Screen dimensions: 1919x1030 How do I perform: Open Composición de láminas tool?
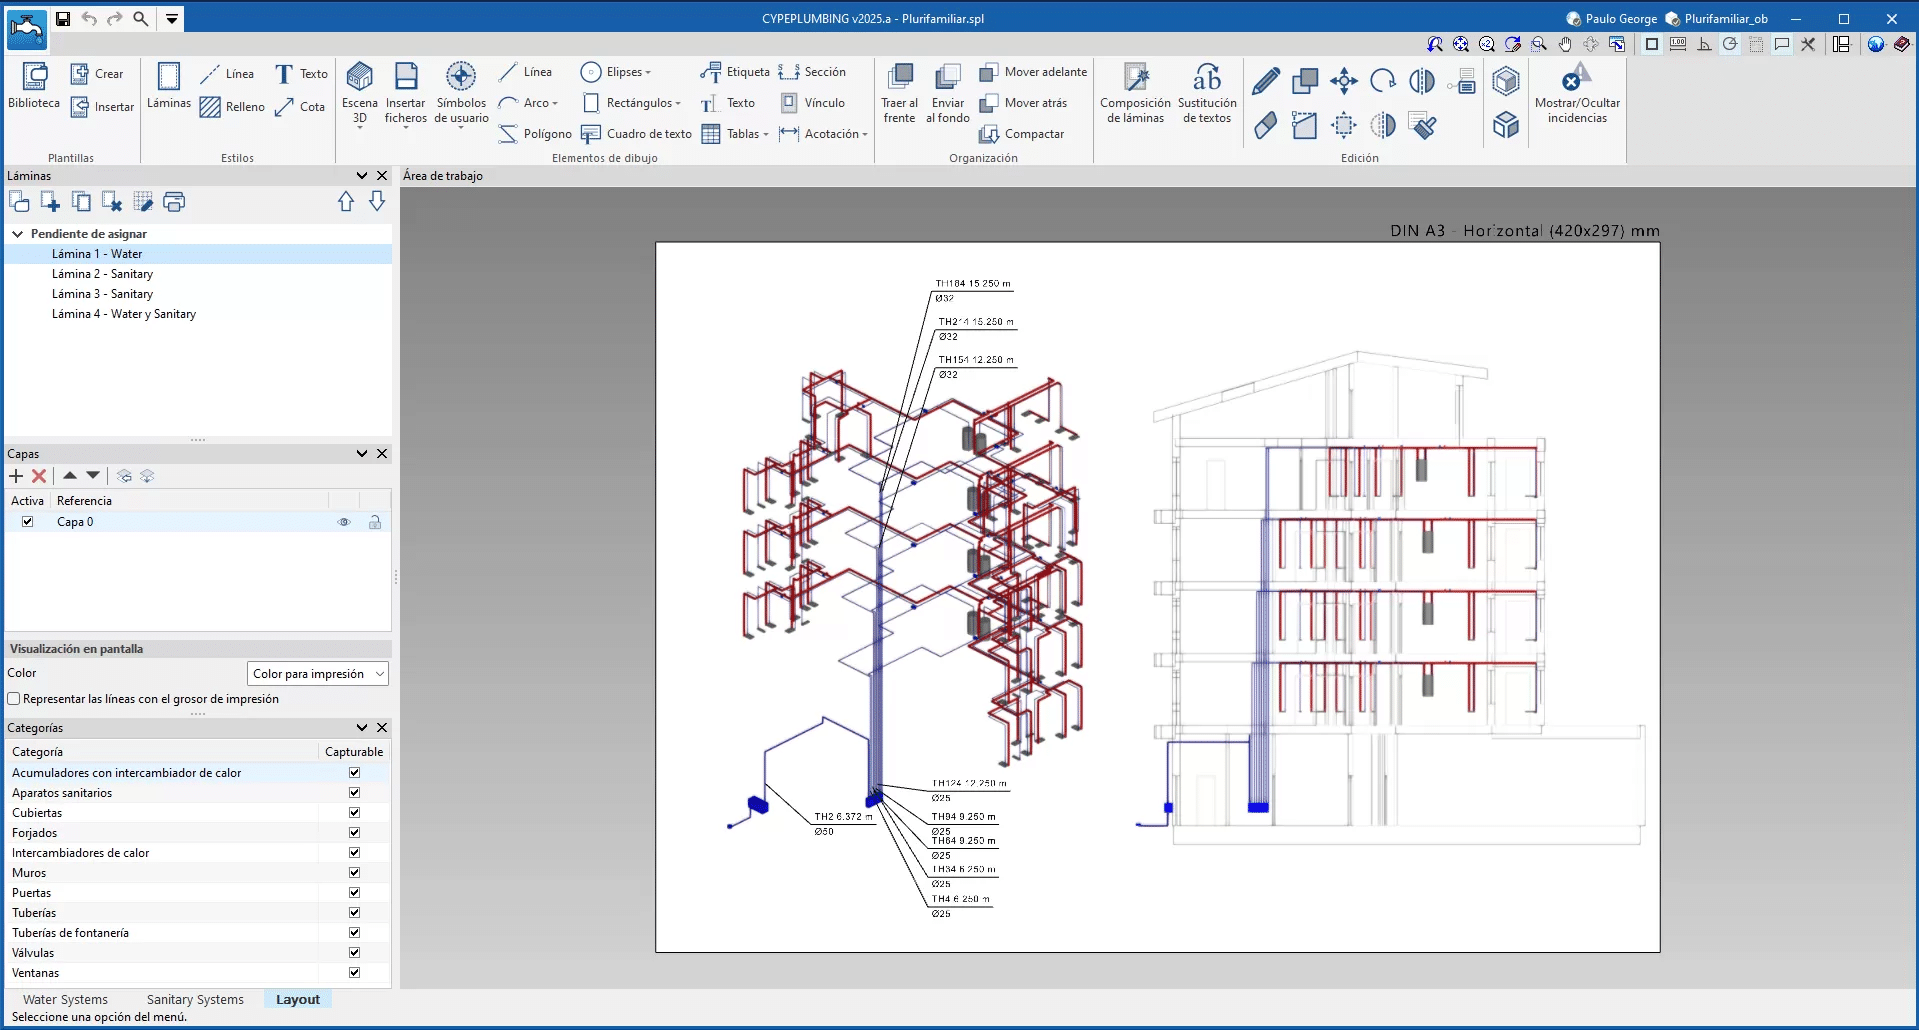coord(1135,94)
